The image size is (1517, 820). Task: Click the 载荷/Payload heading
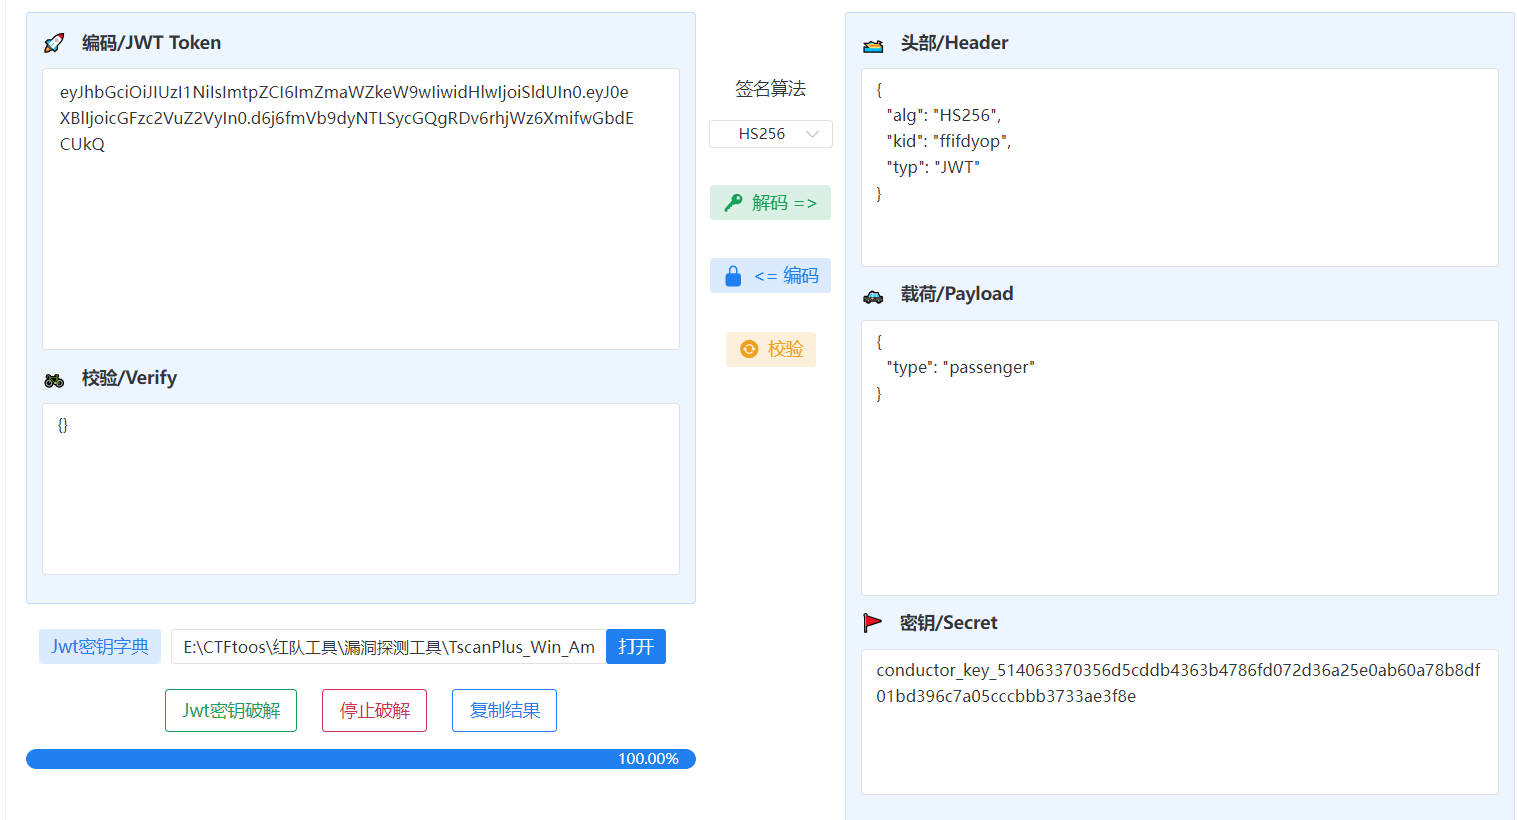(957, 294)
